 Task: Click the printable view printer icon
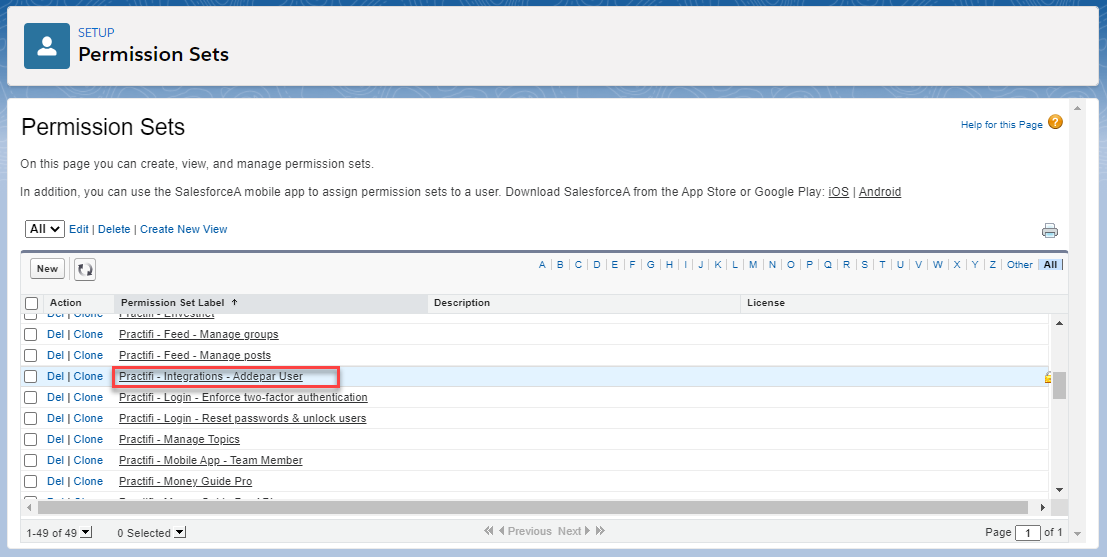(1050, 230)
